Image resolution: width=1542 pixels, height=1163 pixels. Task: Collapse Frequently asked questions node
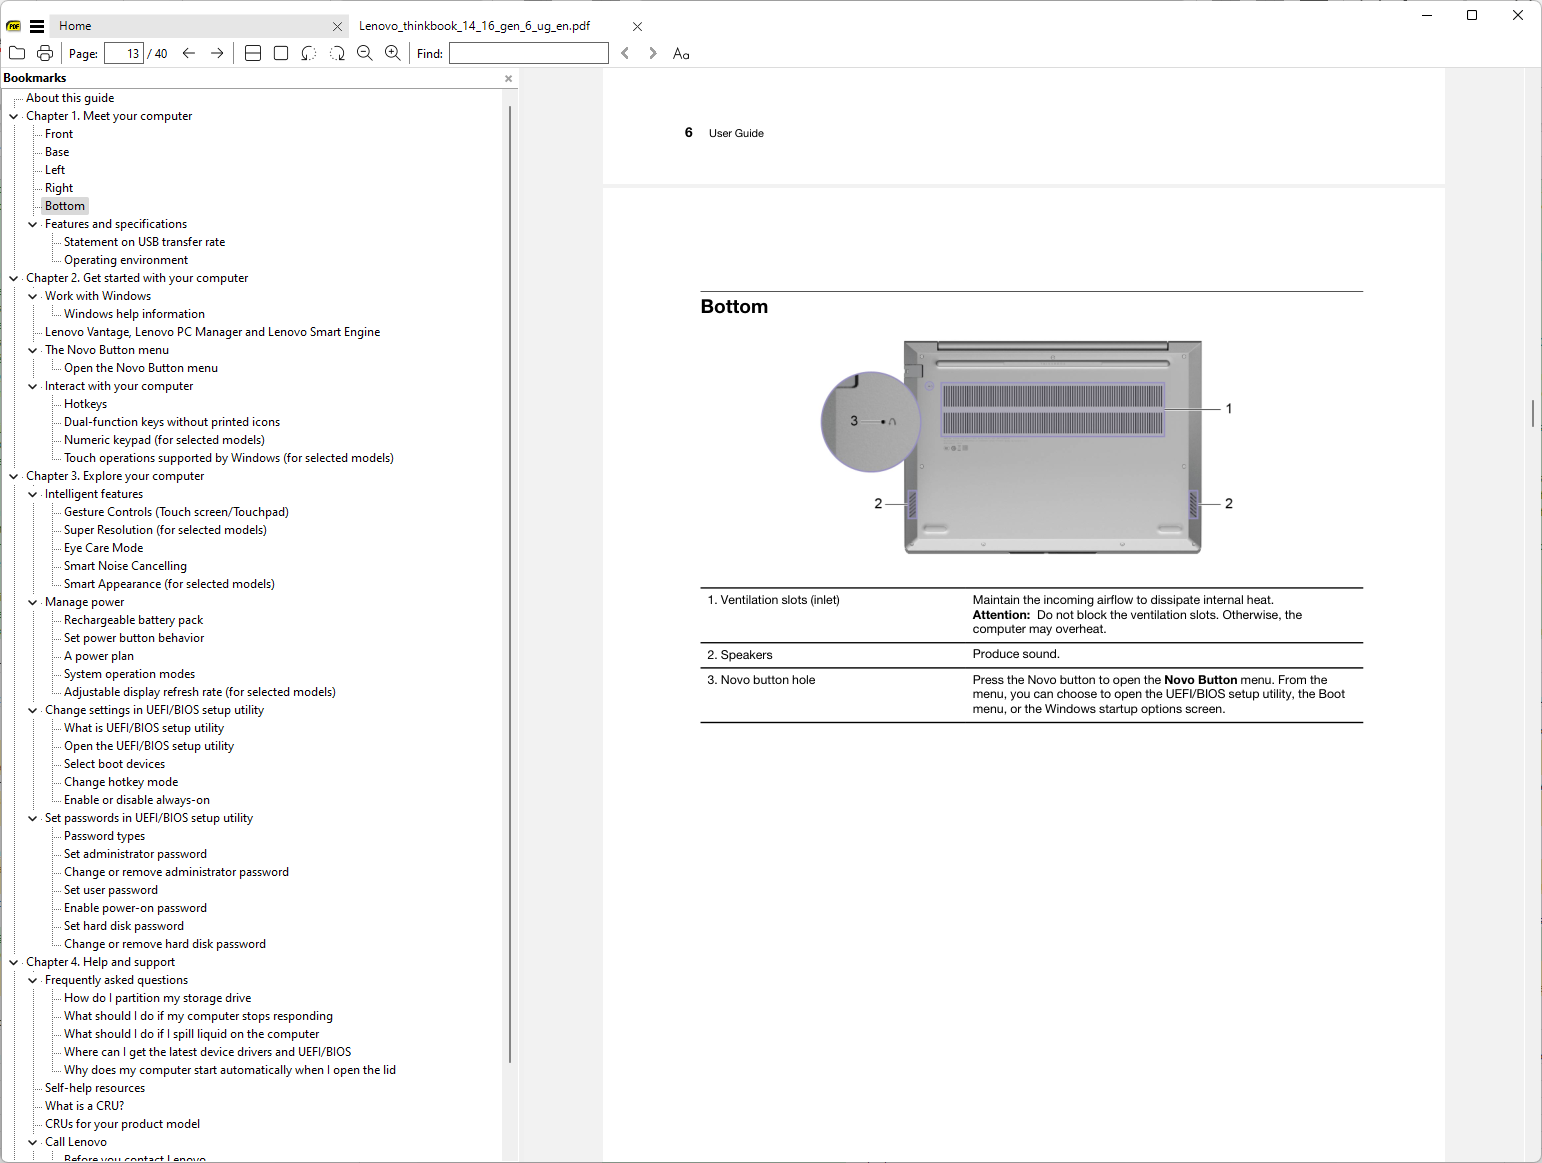[x=32, y=980]
